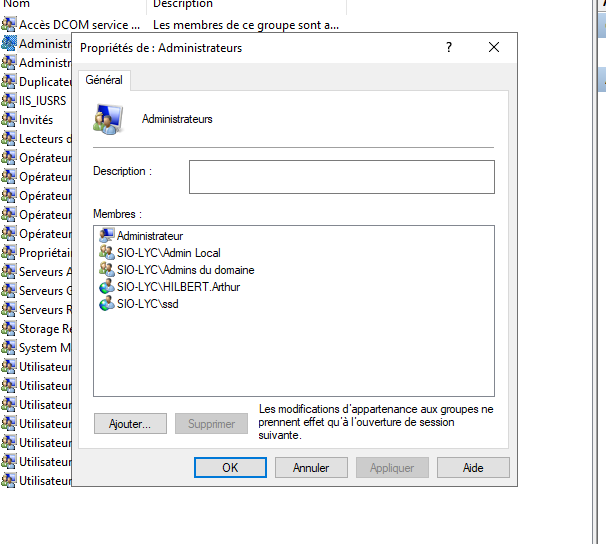The width and height of the screenshot is (606, 544).
Task: Click the Propriétaires group icon
Action: [x=9, y=252]
